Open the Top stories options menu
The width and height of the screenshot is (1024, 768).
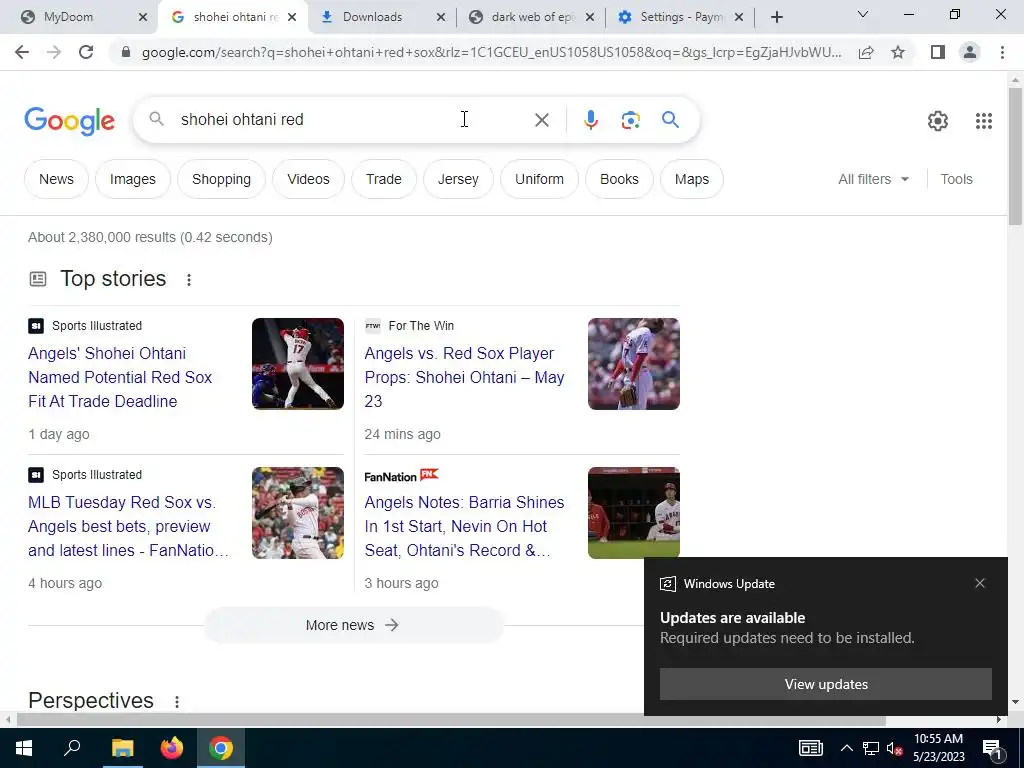coord(189,280)
